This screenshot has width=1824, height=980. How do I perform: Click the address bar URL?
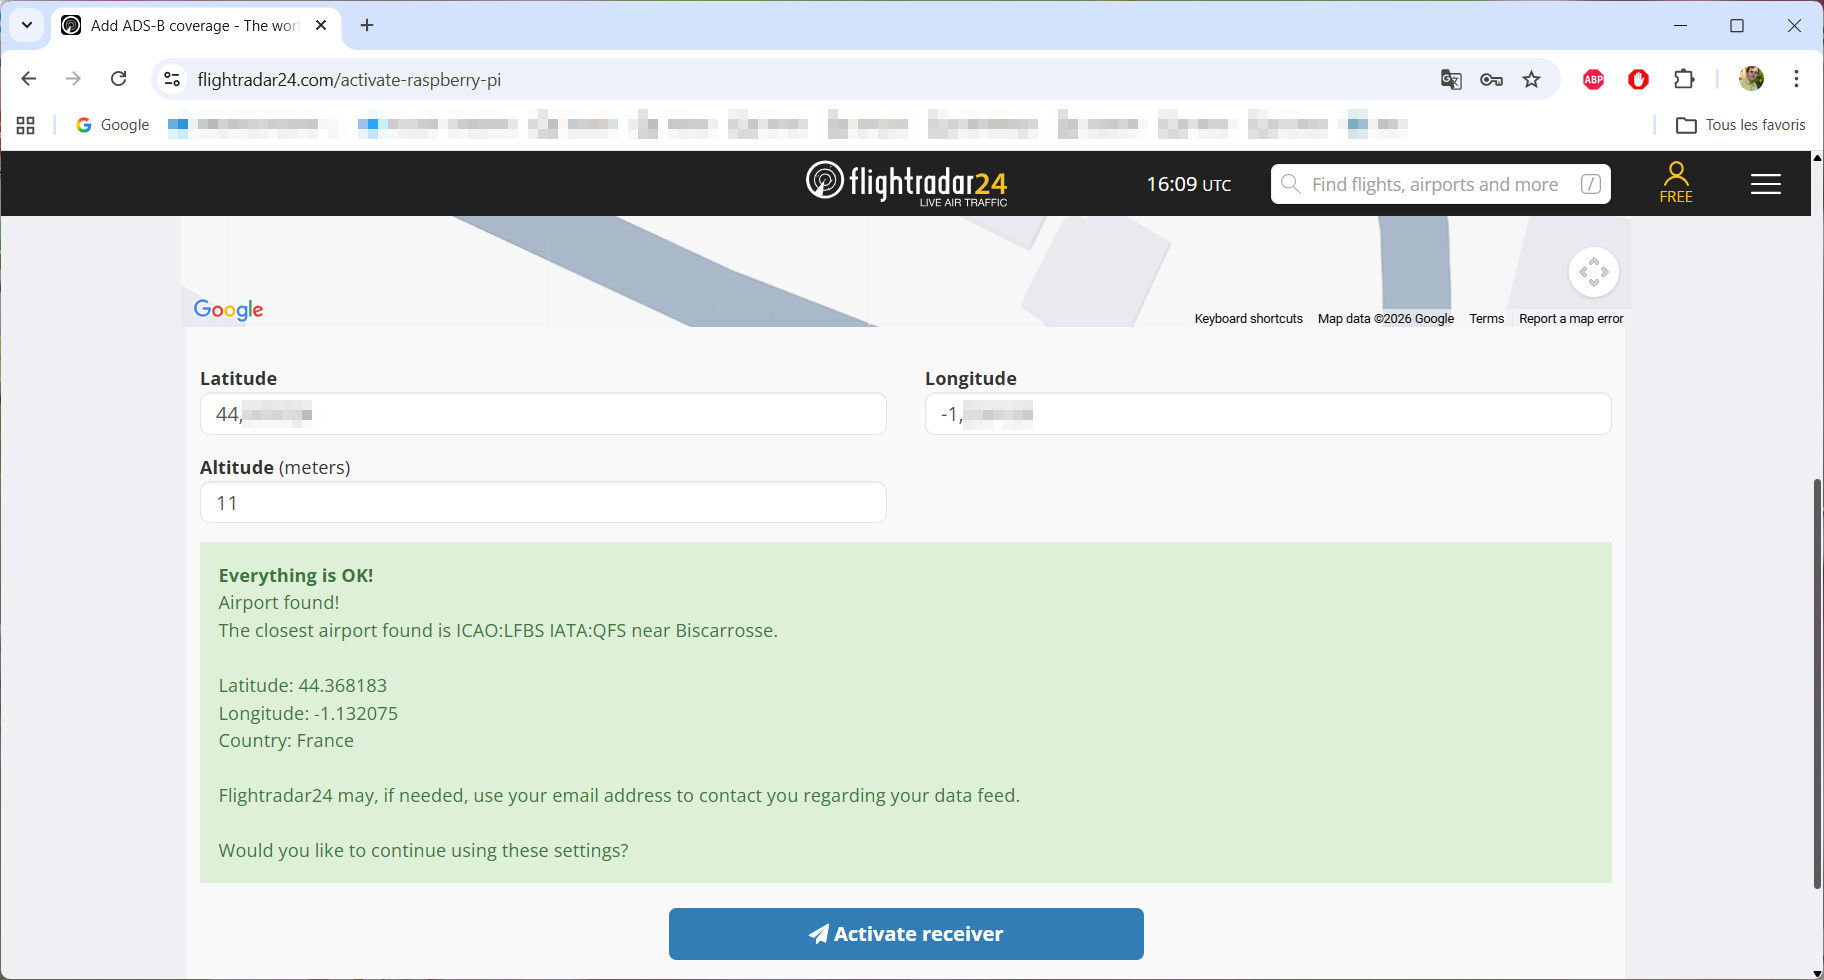pos(349,79)
